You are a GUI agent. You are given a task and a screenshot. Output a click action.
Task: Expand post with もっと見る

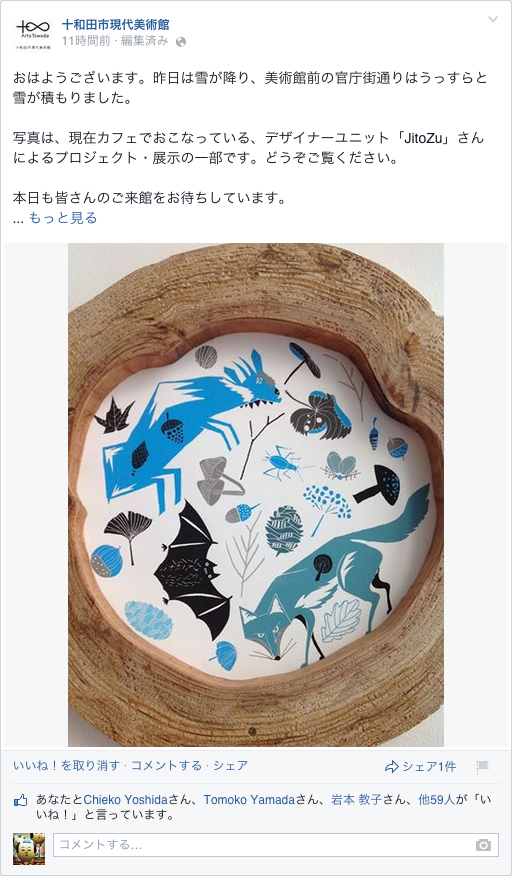coord(63,218)
